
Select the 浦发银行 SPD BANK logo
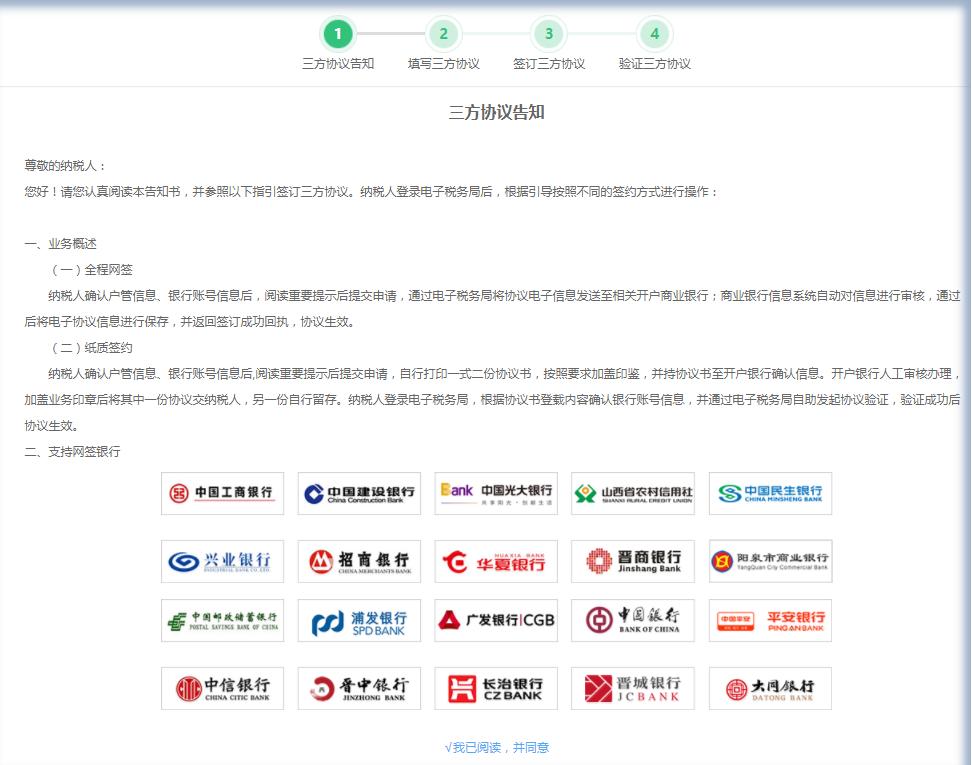tap(358, 620)
